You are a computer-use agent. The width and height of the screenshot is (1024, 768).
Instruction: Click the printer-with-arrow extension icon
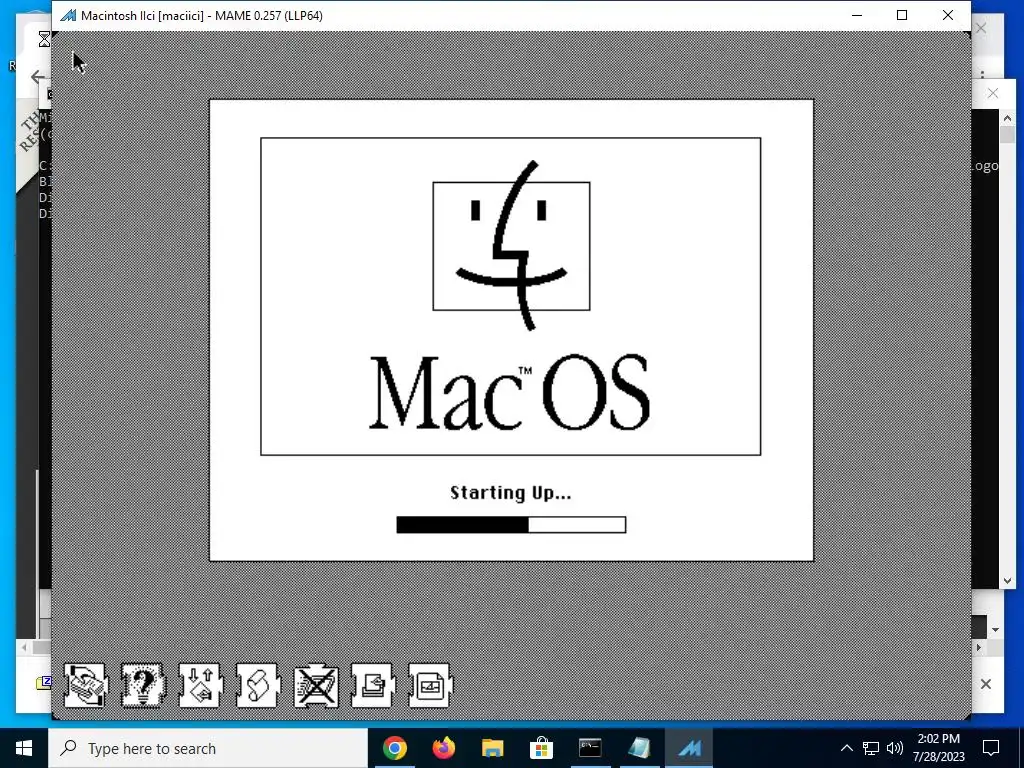coord(372,685)
